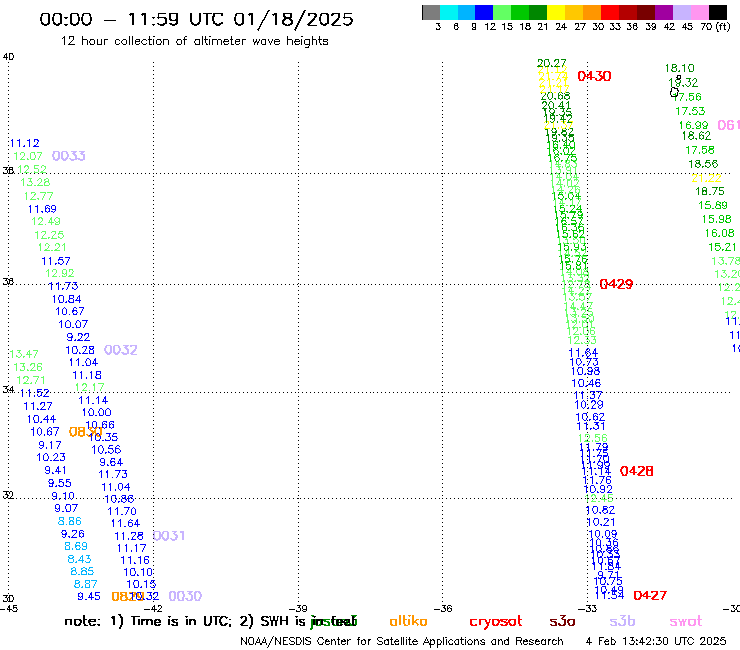
Task: Select the 4 Feb 13:42:30 UTC timestamp
Action: point(656,641)
